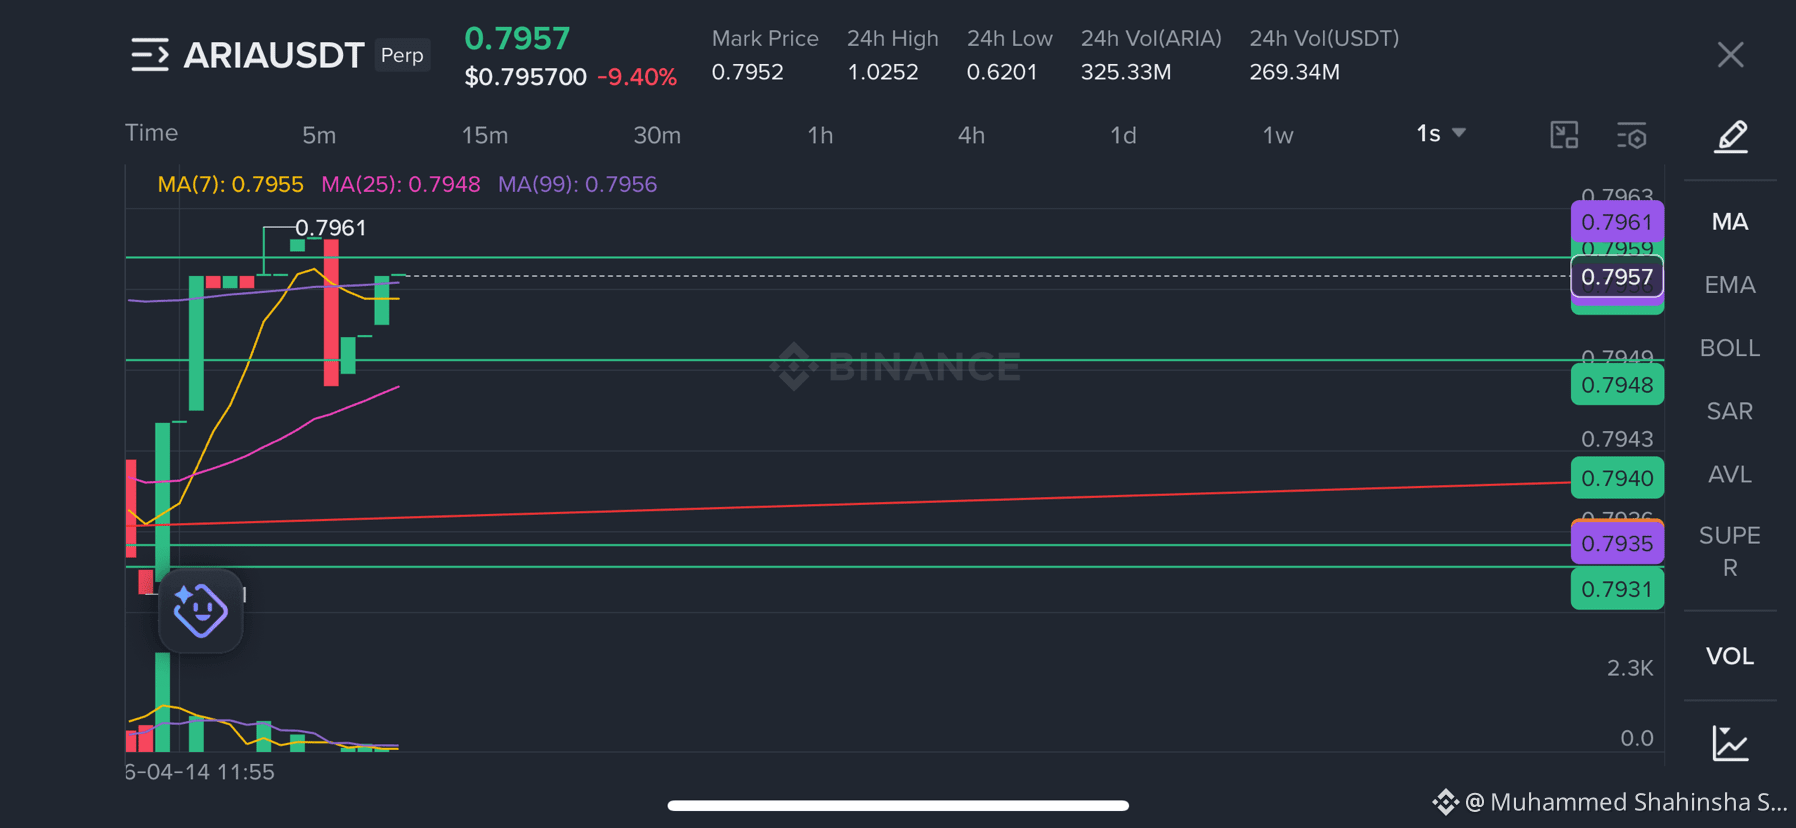This screenshot has height=828, width=1796.
Task: Toggle the BOLL indicator
Action: [1730, 348]
